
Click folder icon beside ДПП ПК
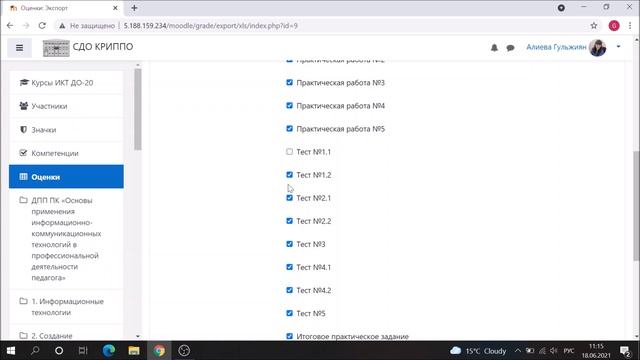23,200
